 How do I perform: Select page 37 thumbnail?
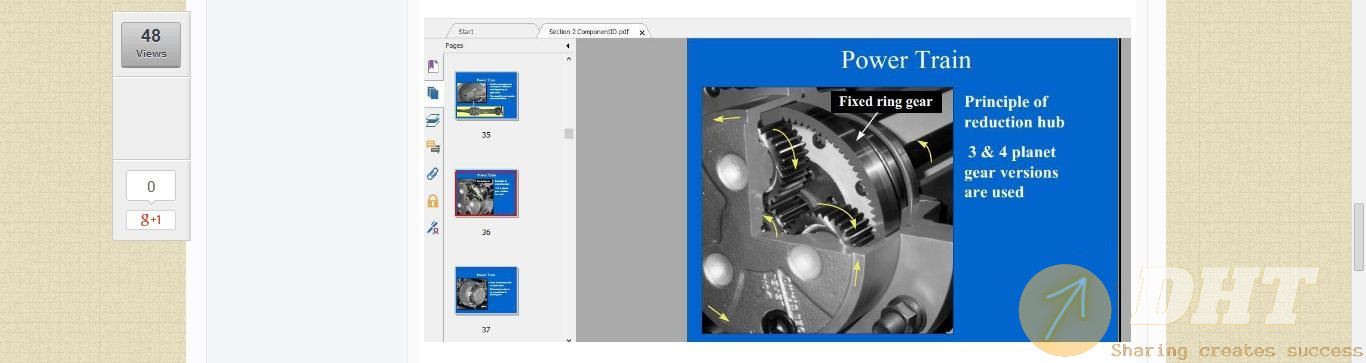click(x=487, y=290)
